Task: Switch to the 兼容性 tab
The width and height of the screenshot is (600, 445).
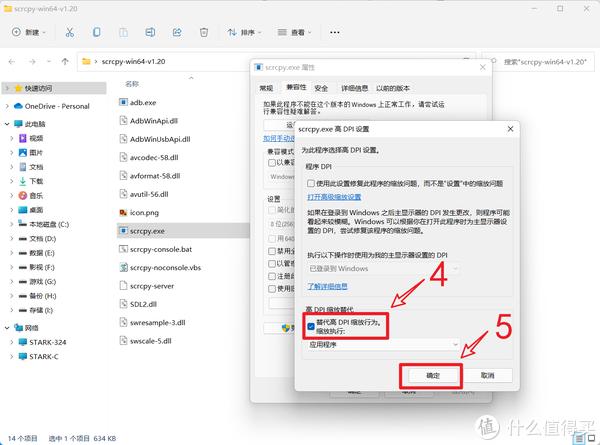Action: click(x=296, y=87)
